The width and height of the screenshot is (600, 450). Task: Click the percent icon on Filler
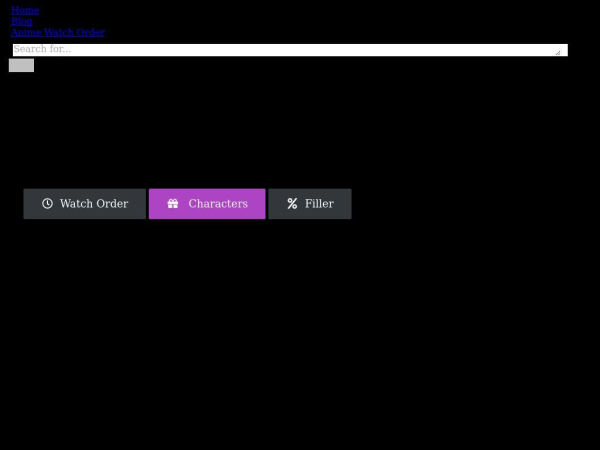(292, 204)
